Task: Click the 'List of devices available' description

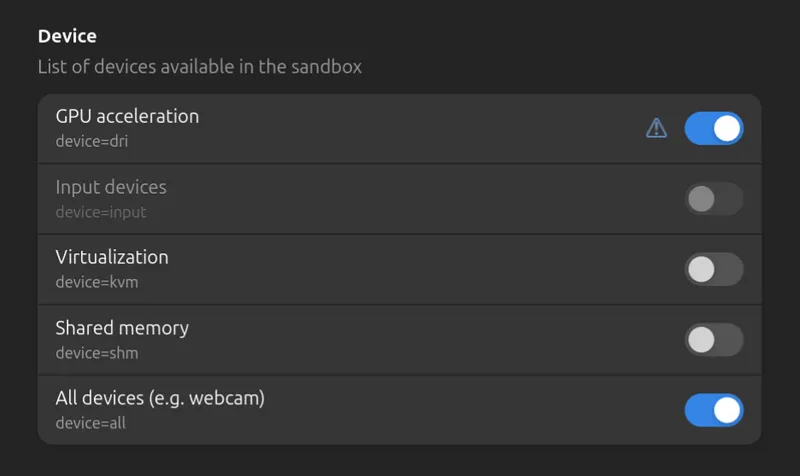Action: 199,67
